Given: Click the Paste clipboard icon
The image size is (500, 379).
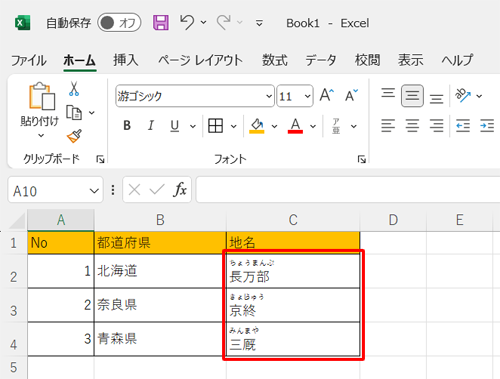Looking at the screenshot, I should (x=42, y=96).
